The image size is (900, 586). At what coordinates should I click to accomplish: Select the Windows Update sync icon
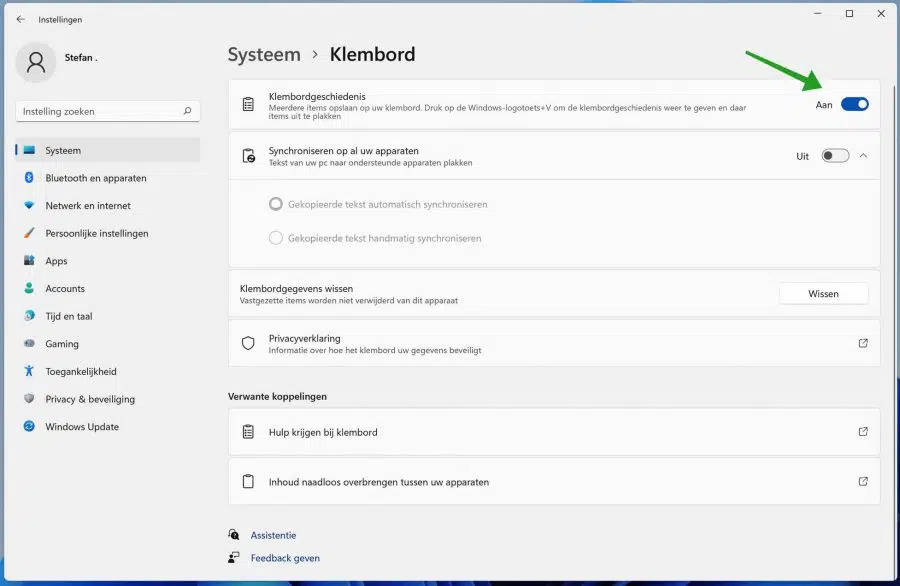(x=29, y=426)
